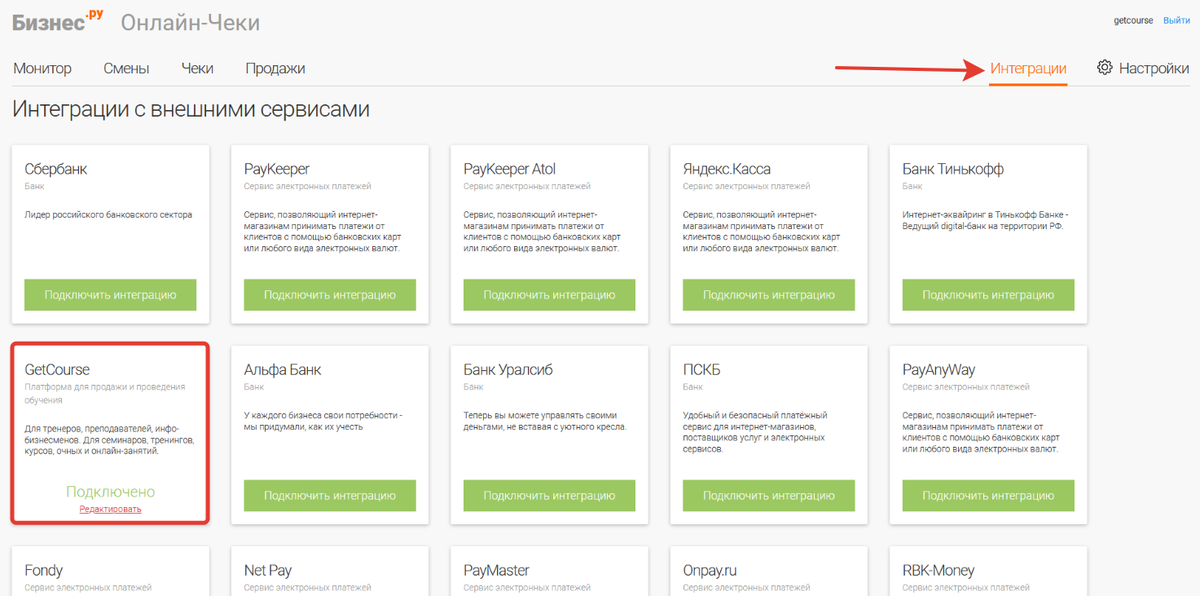This screenshot has height=596, width=1200.
Task: Go to the Чеки tab
Action: pyautogui.click(x=198, y=68)
